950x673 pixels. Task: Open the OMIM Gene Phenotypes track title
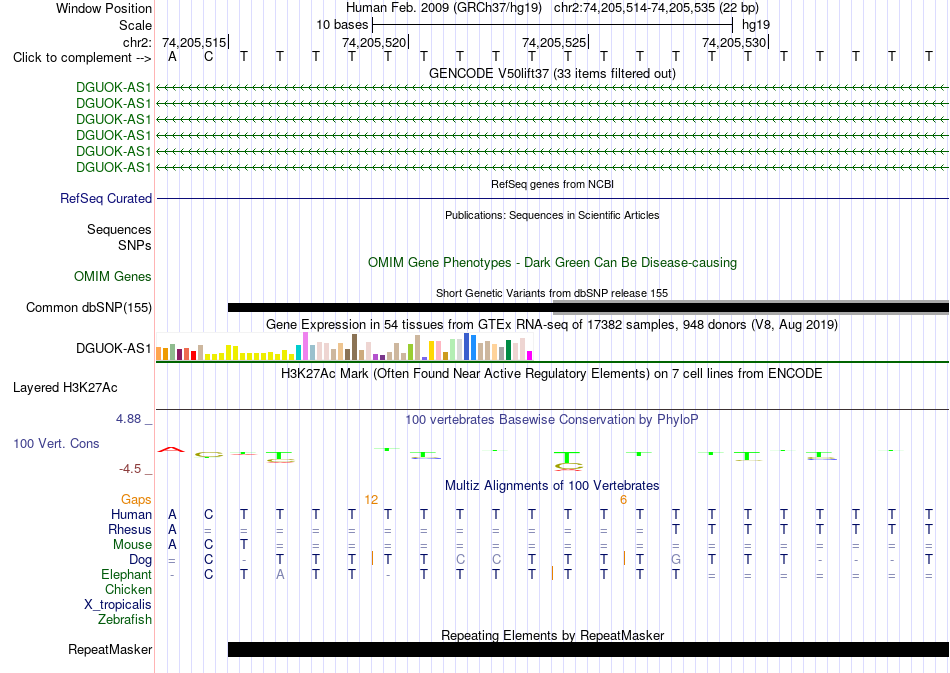point(552,262)
